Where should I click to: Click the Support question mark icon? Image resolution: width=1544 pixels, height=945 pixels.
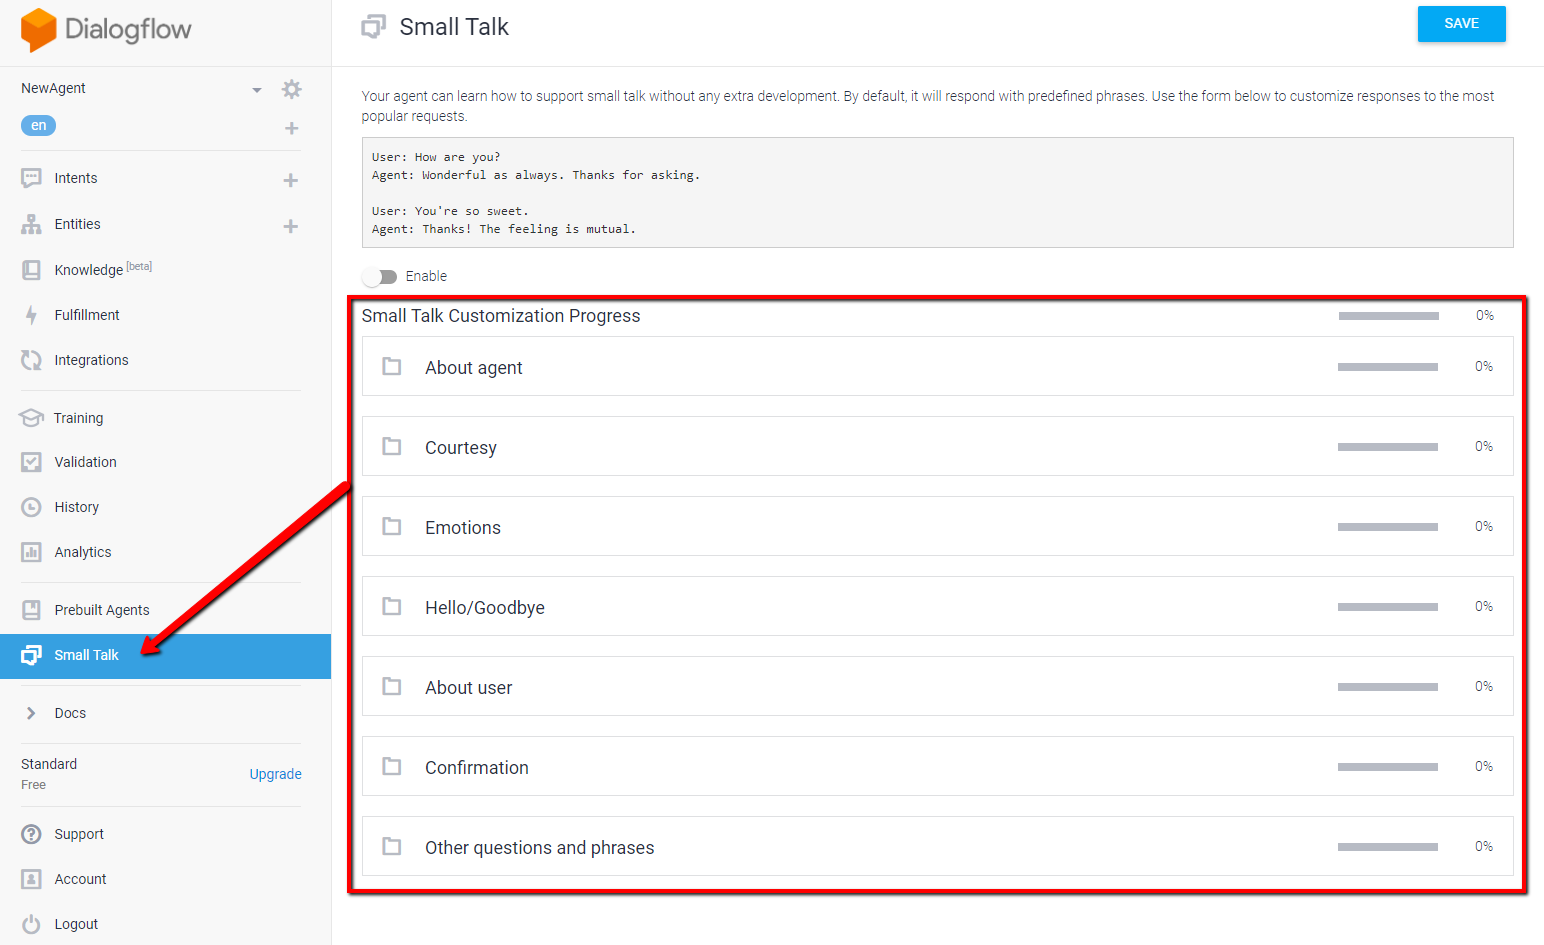[x=32, y=834]
